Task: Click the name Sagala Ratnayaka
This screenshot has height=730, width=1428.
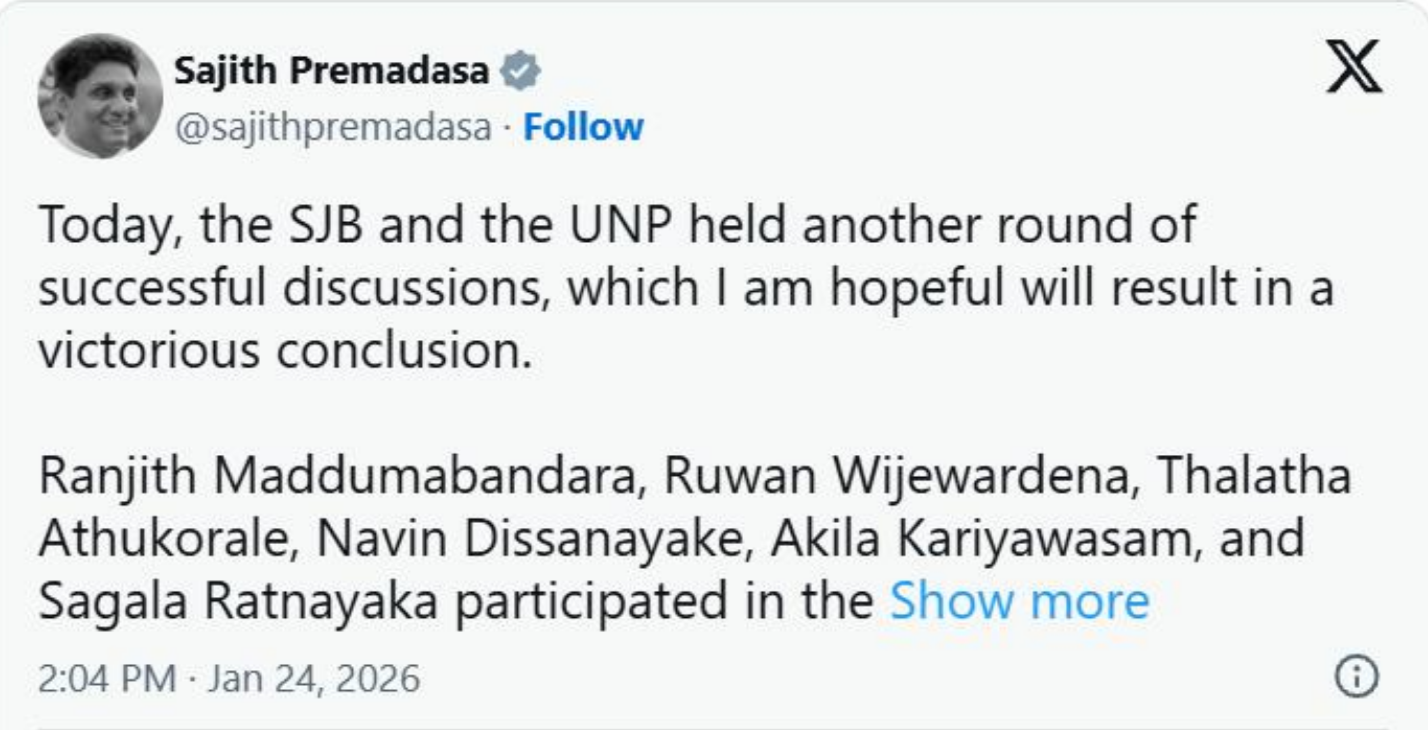Action: 236,601
